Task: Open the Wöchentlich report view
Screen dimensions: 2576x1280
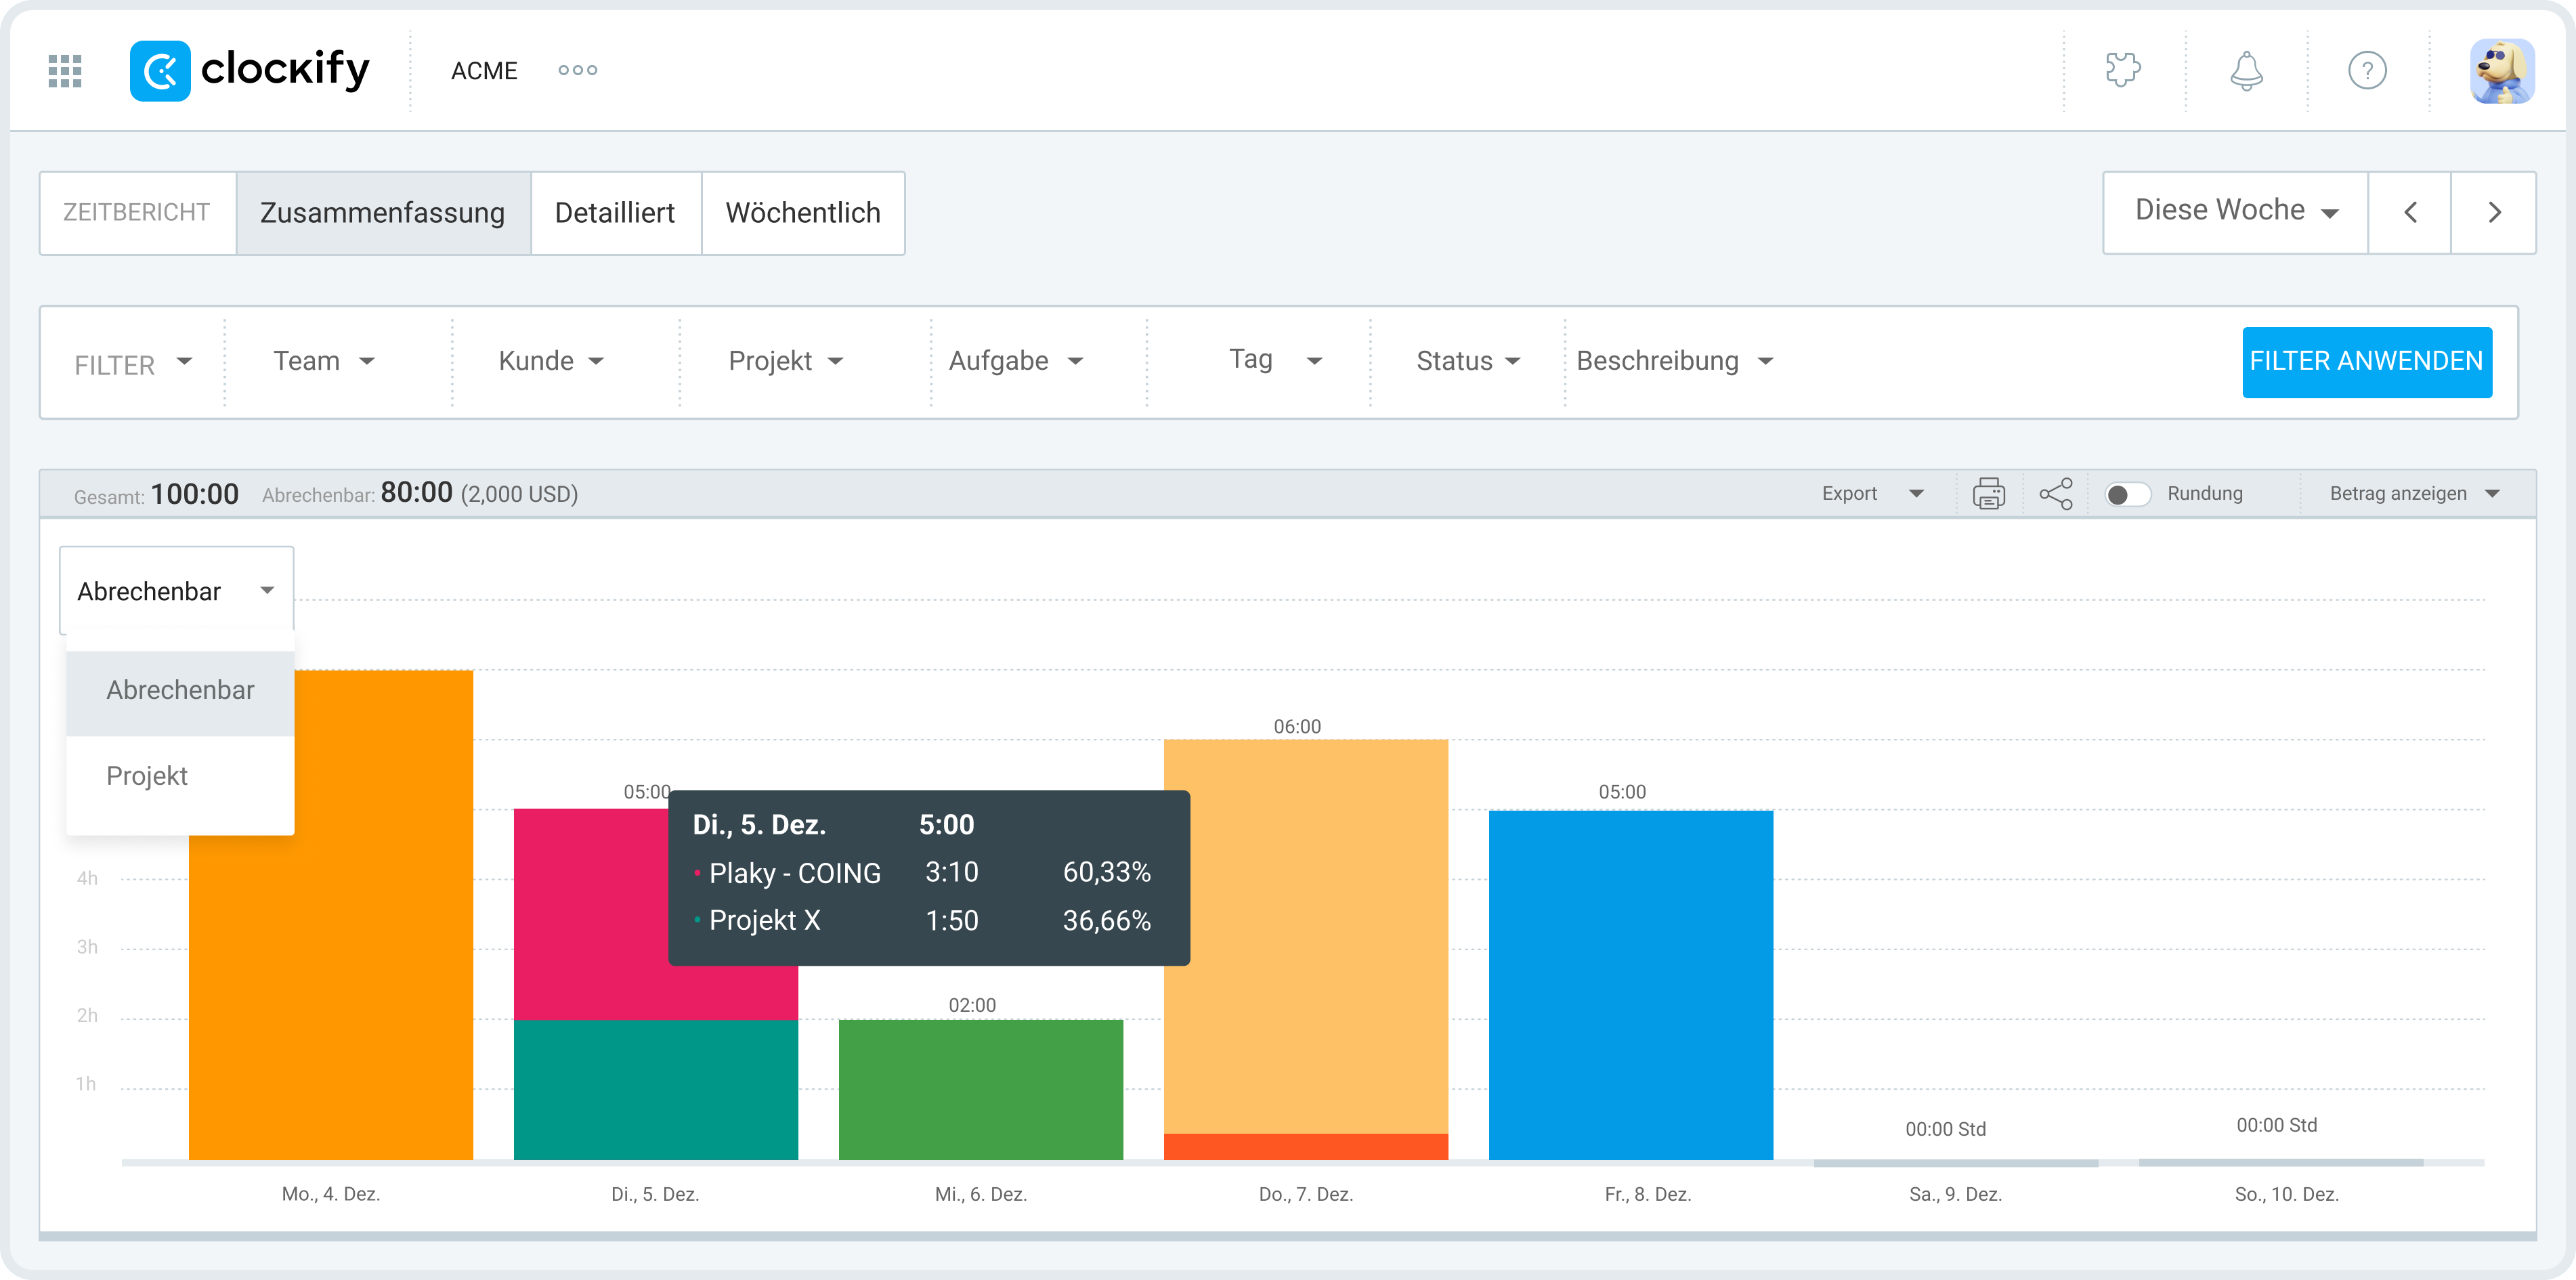Action: coord(803,212)
